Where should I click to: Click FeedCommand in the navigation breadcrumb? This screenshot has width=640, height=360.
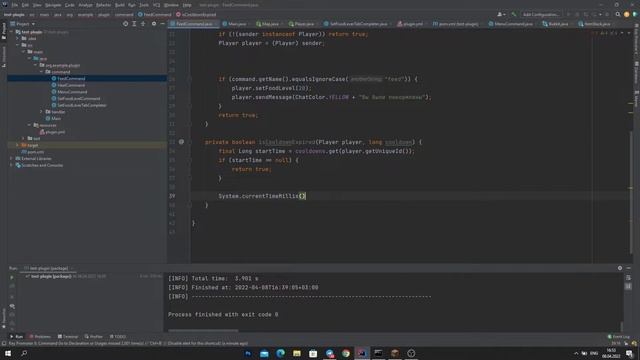155,15
